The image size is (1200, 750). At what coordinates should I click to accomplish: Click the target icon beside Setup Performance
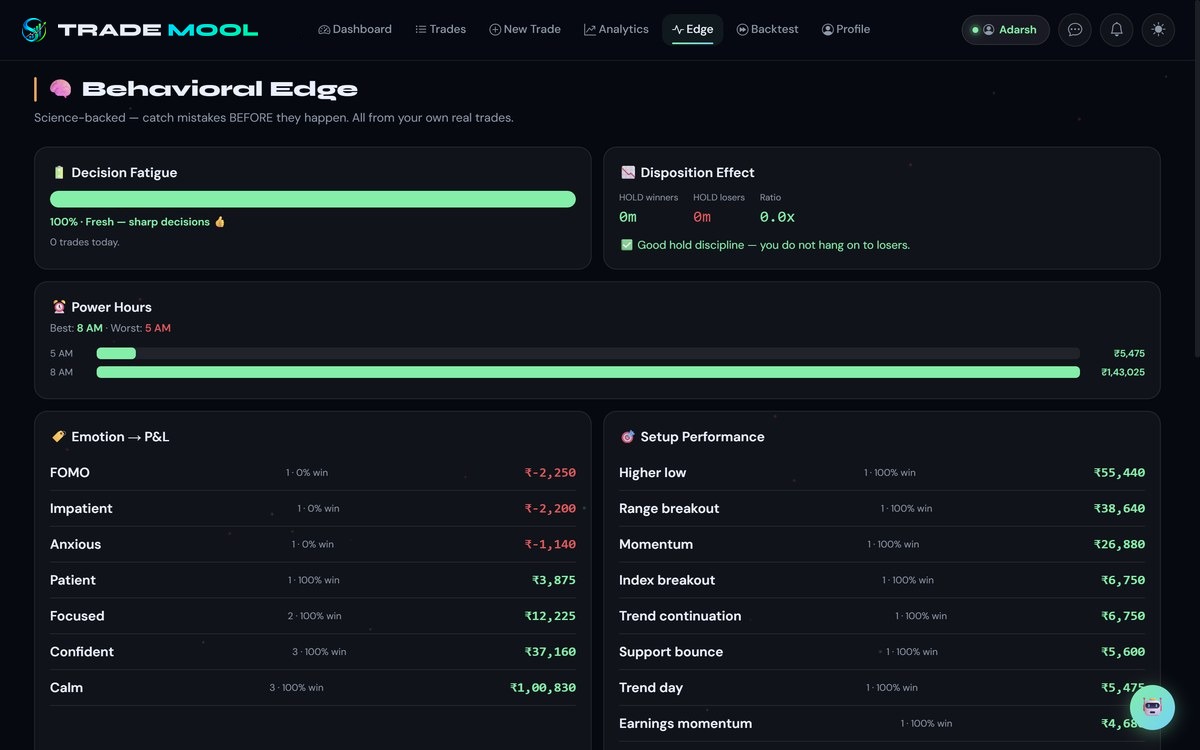(628, 437)
